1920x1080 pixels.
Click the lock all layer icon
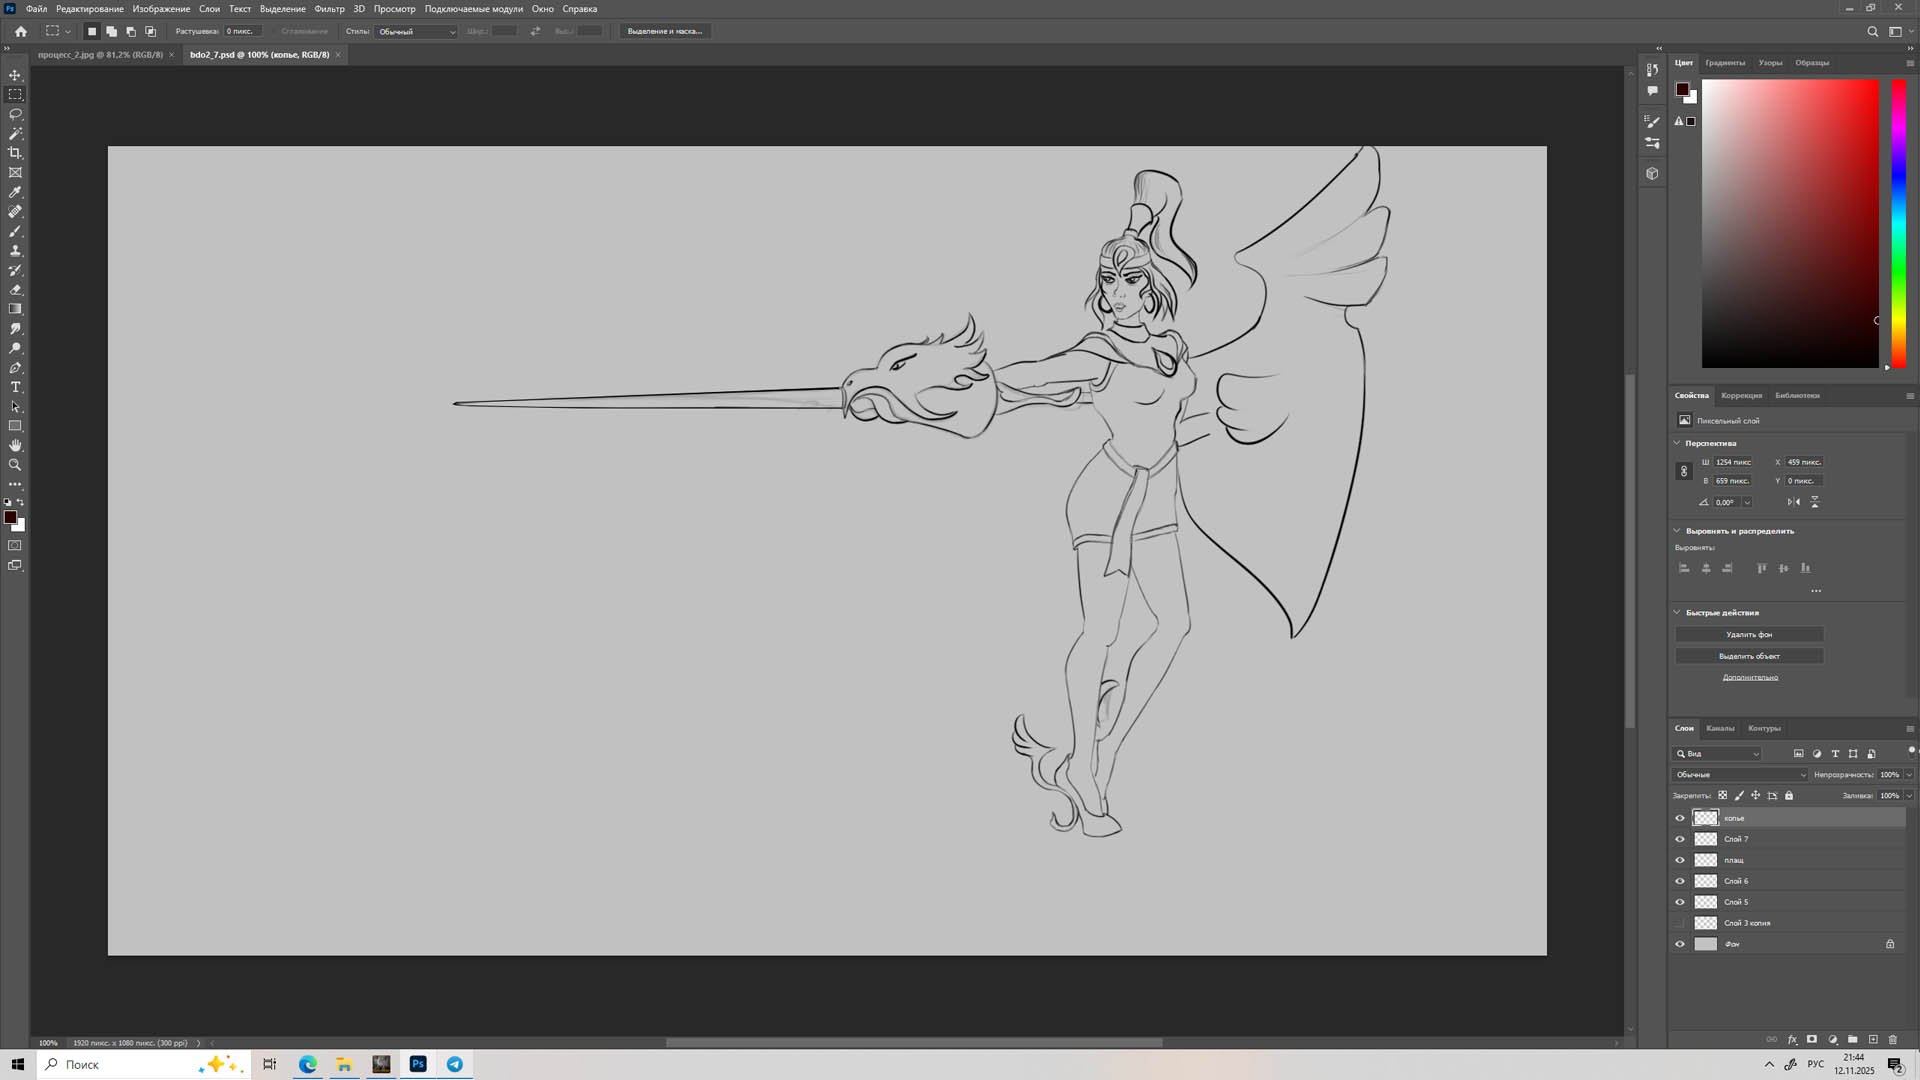[x=1789, y=796]
